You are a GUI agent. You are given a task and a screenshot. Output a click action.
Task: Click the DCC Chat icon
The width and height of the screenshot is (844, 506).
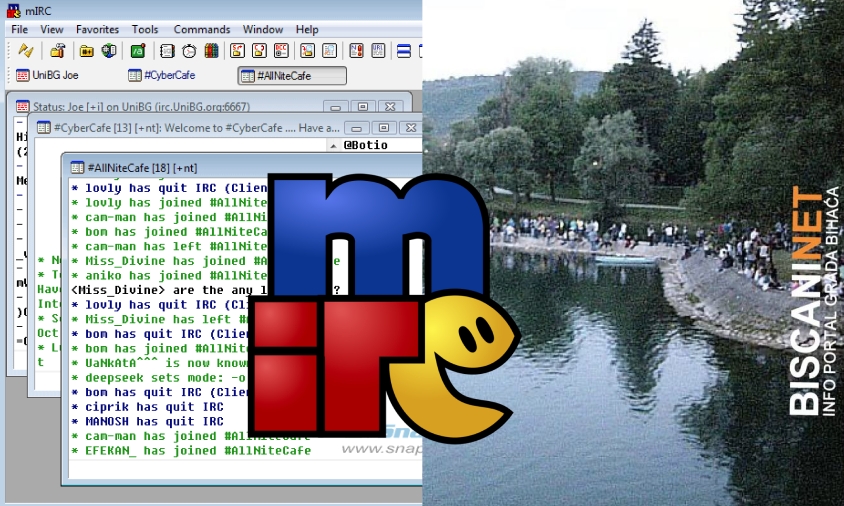[x=259, y=51]
